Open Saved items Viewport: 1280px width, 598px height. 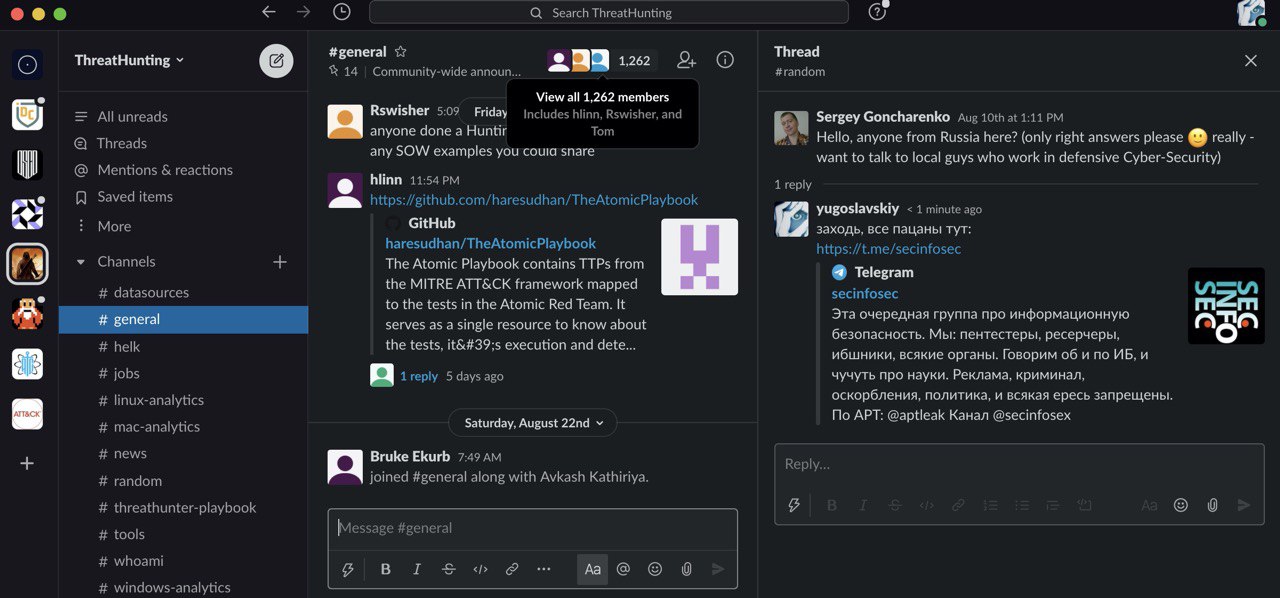[x=134, y=197]
